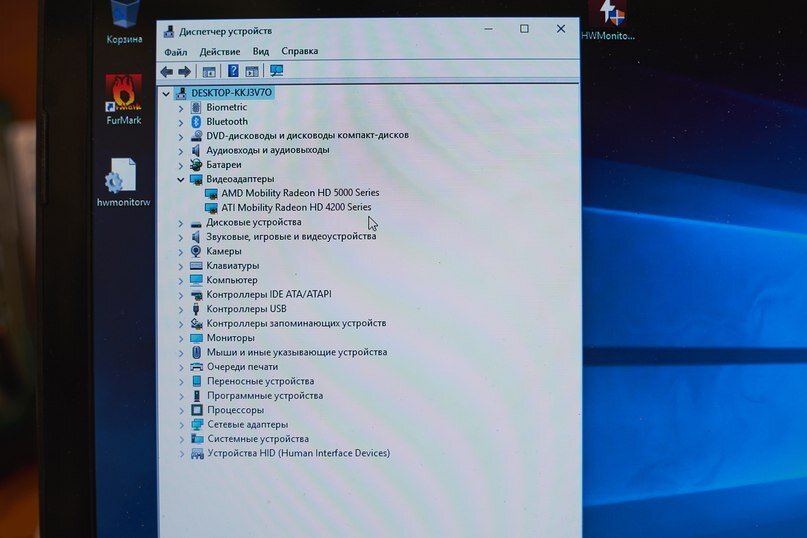This screenshot has height=538, width=807.
Task: Open the Справка menu
Action: click(300, 51)
